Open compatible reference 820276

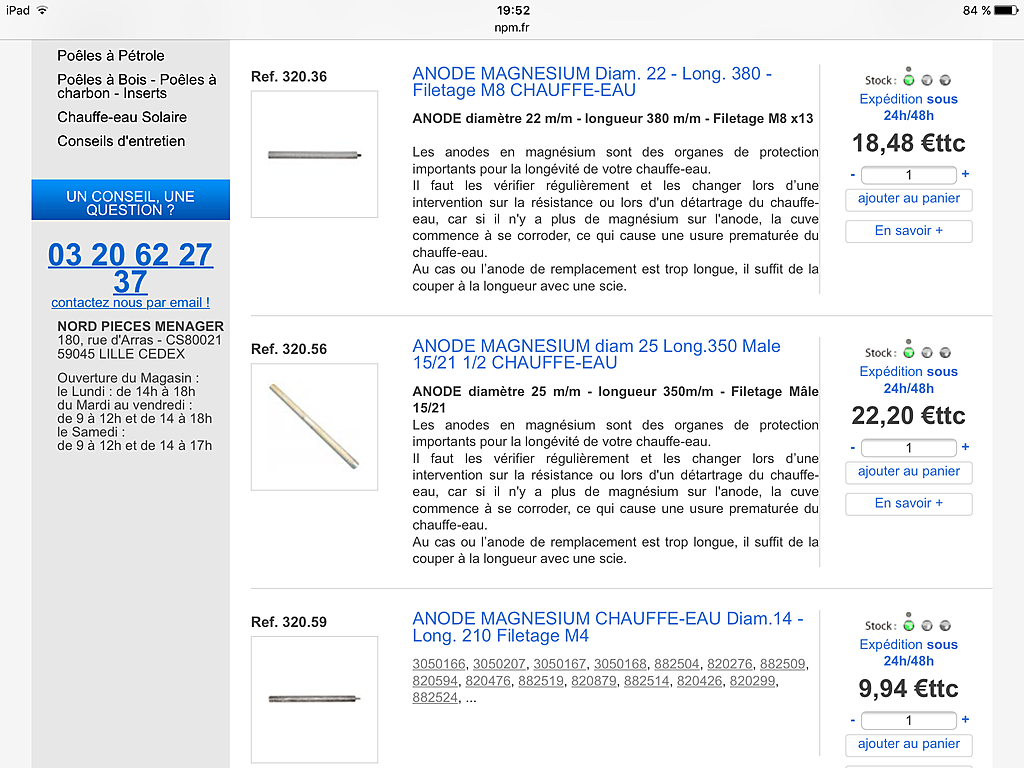(729, 664)
